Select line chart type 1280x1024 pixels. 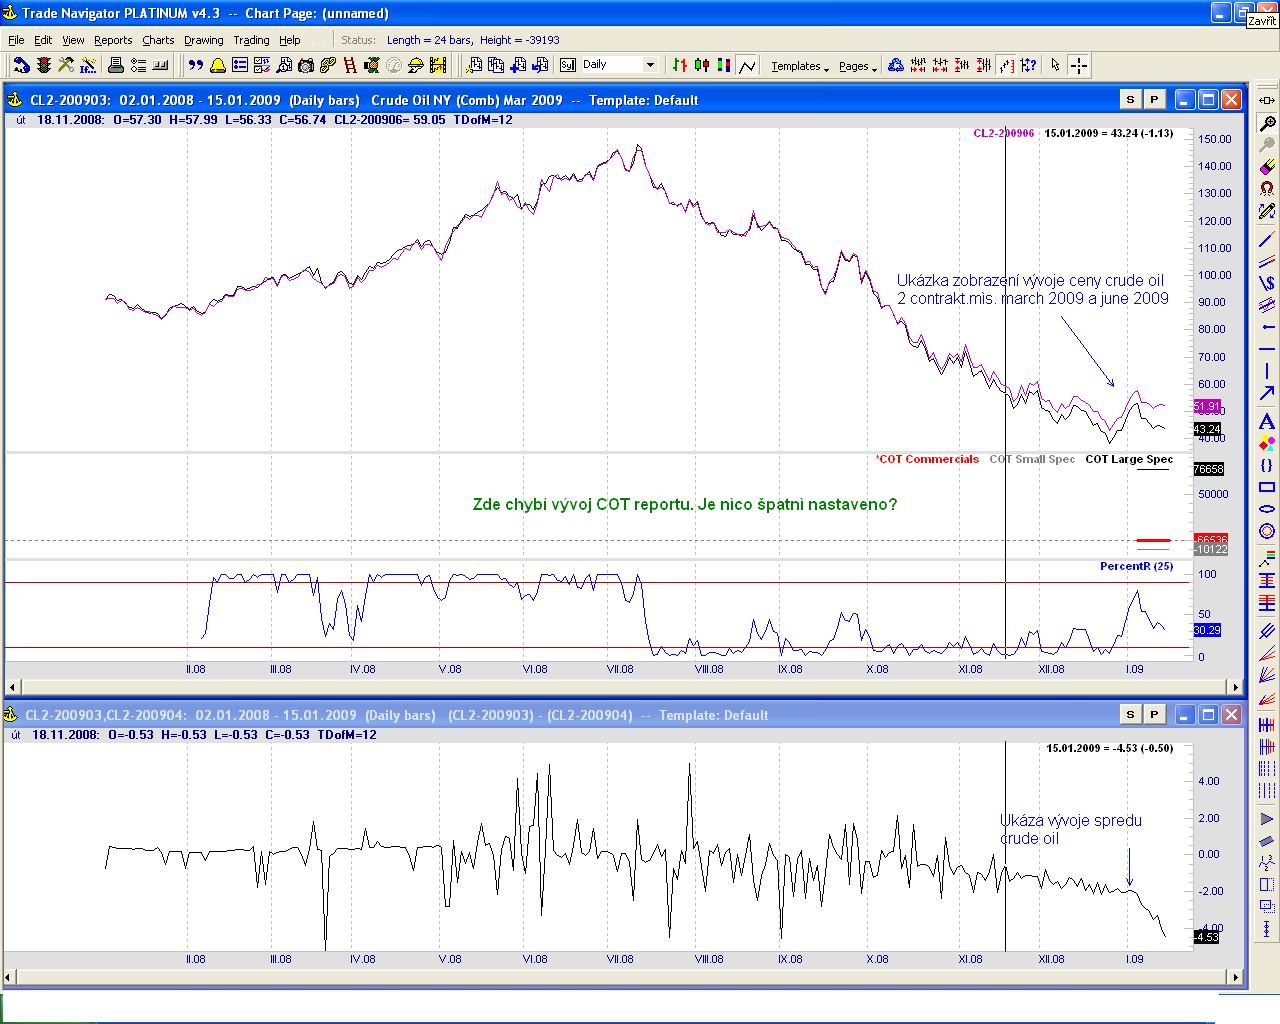pos(747,65)
